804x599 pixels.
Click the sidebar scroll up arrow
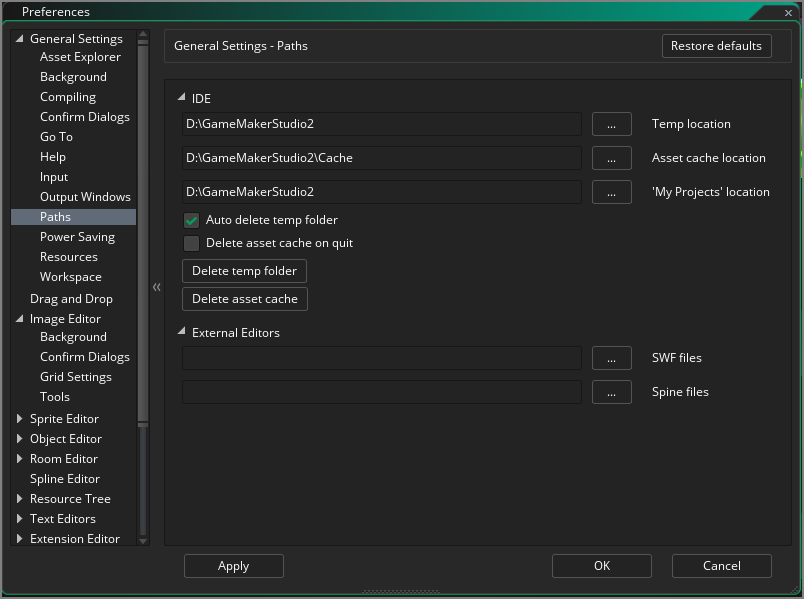click(x=143, y=35)
